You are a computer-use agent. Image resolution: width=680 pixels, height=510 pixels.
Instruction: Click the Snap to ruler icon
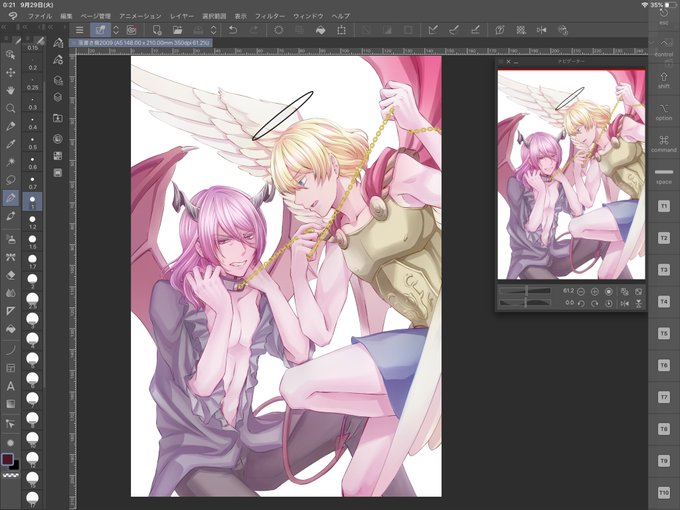pyautogui.click(x=432, y=30)
